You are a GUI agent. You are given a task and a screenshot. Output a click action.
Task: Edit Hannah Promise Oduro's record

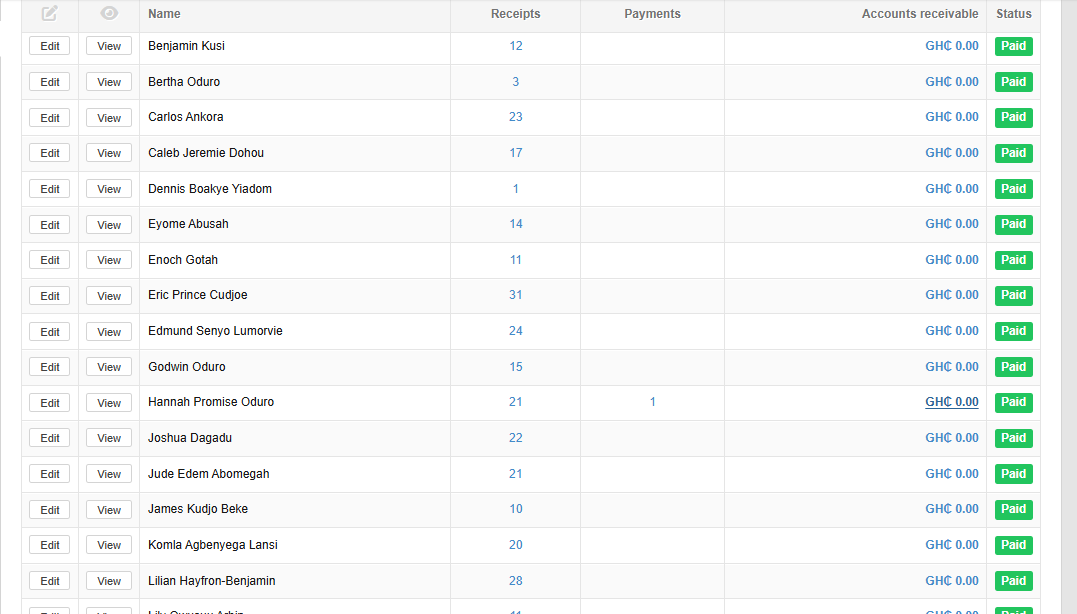coord(49,402)
